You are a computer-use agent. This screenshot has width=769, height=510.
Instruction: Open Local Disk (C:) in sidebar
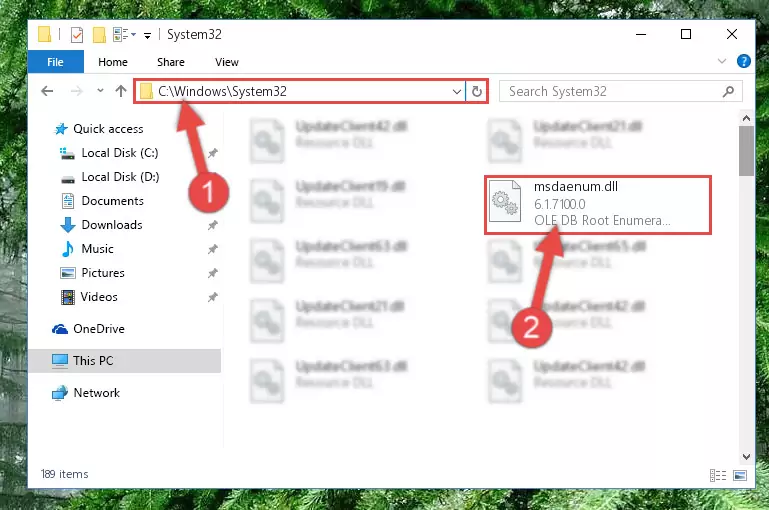(x=120, y=153)
